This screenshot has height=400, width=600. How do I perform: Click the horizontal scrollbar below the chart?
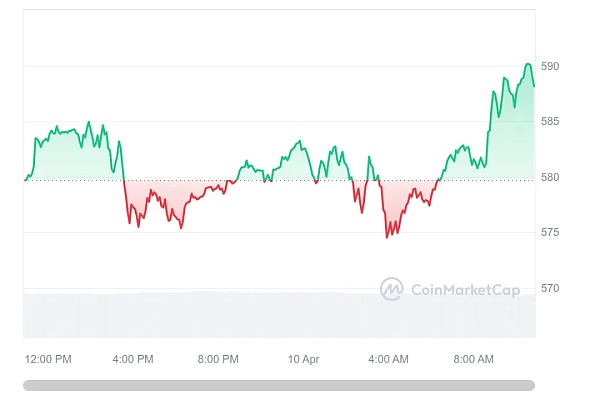[279, 384]
